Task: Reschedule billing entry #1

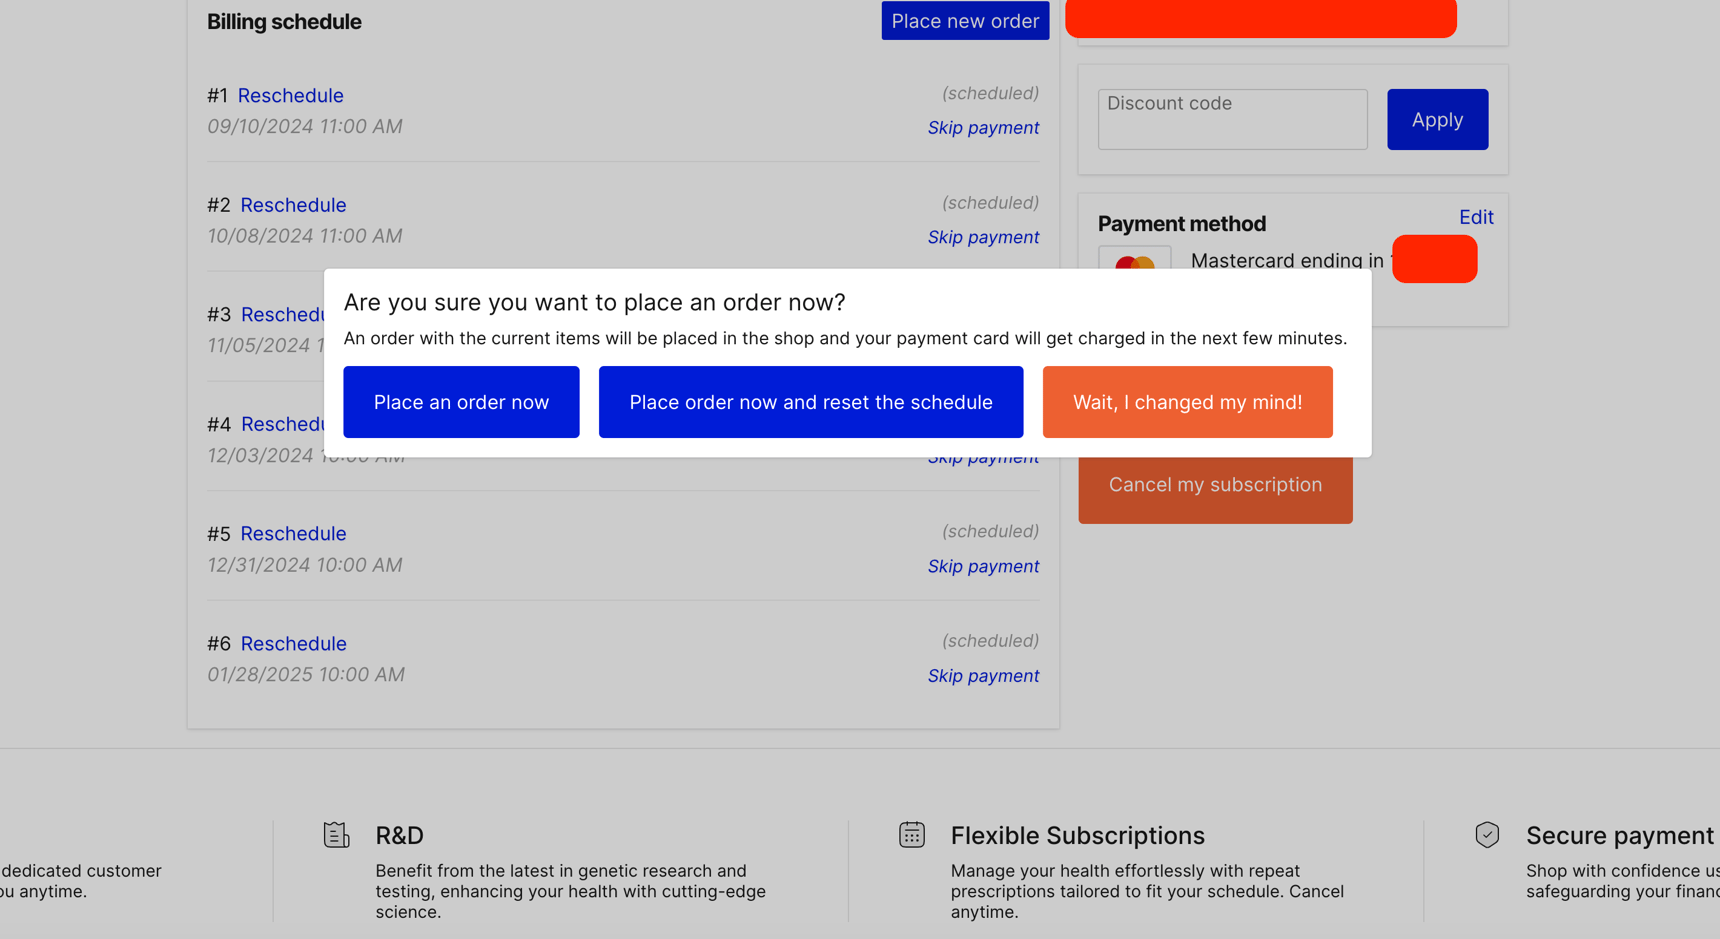Action: 290,95
